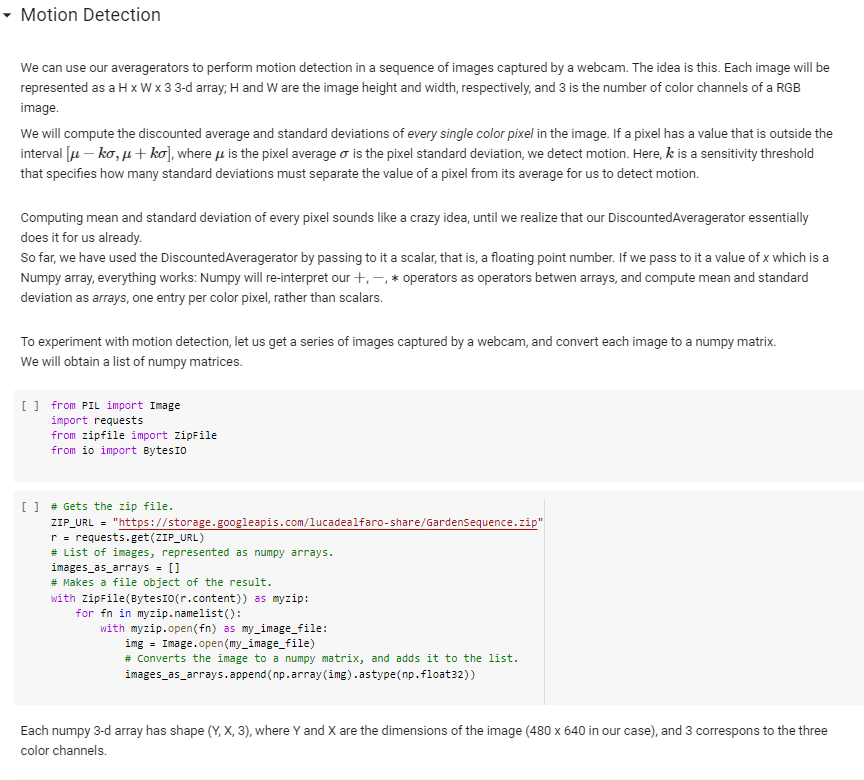Click the 'img = Image.open(my_image_file)' line

220,643
